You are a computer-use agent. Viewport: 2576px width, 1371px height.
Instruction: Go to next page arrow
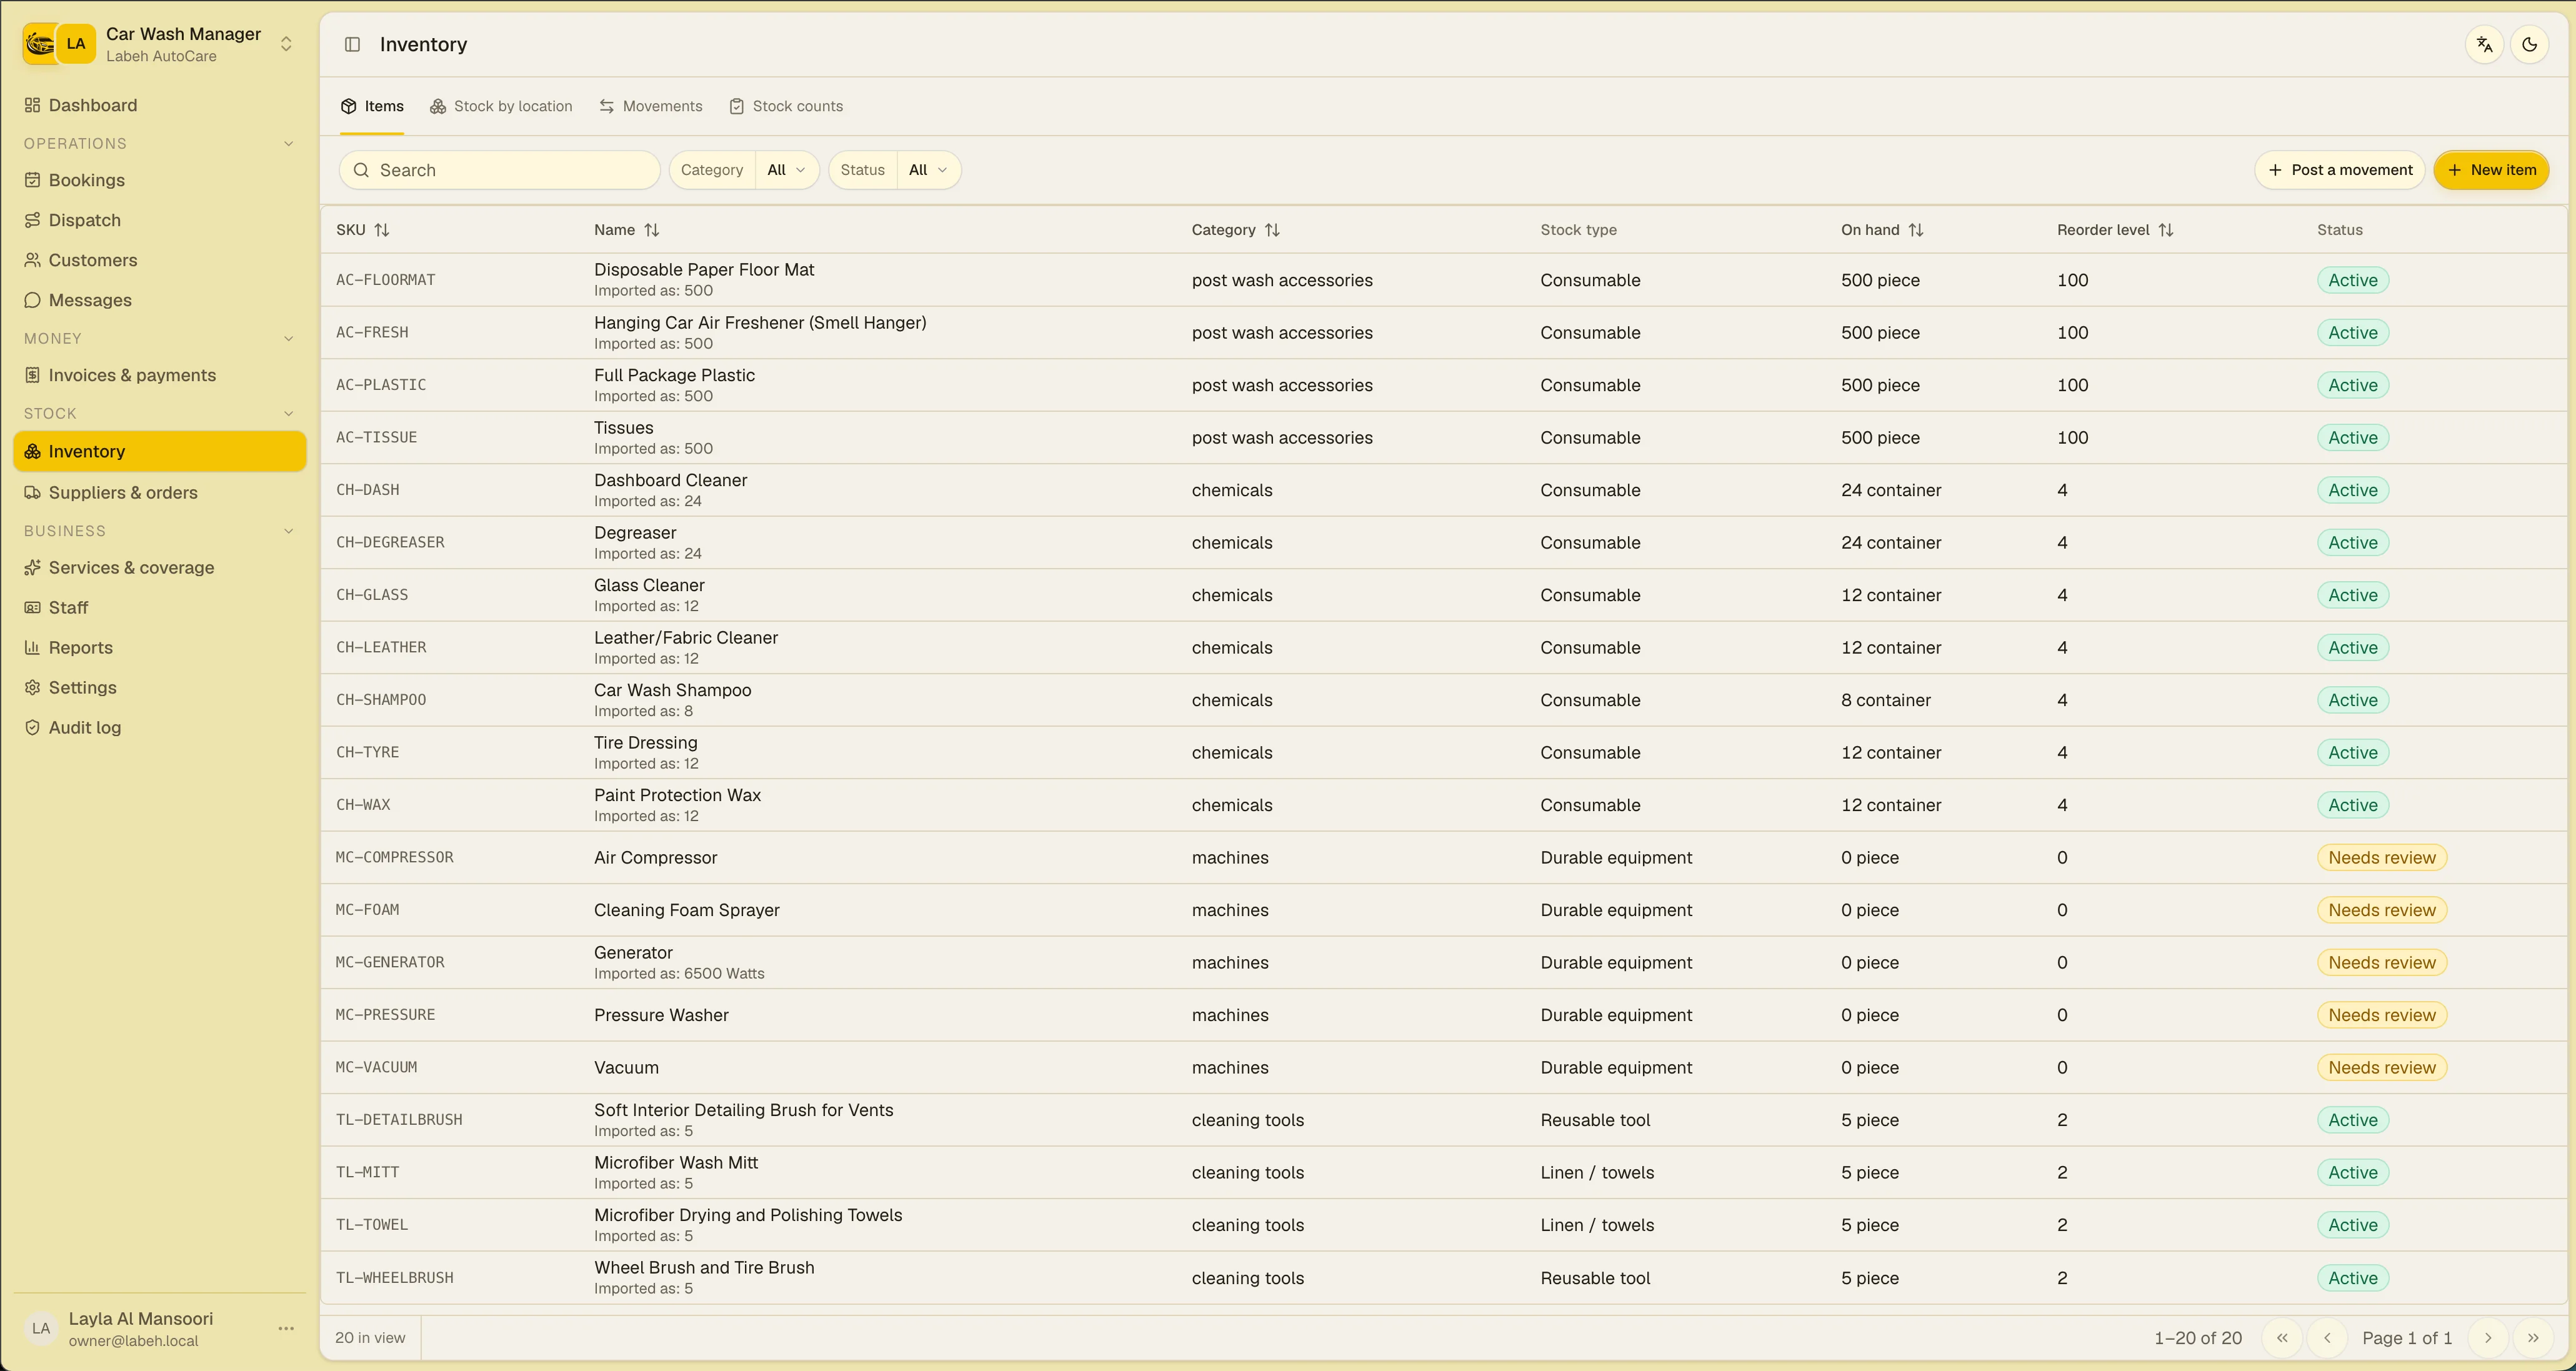[2487, 1338]
